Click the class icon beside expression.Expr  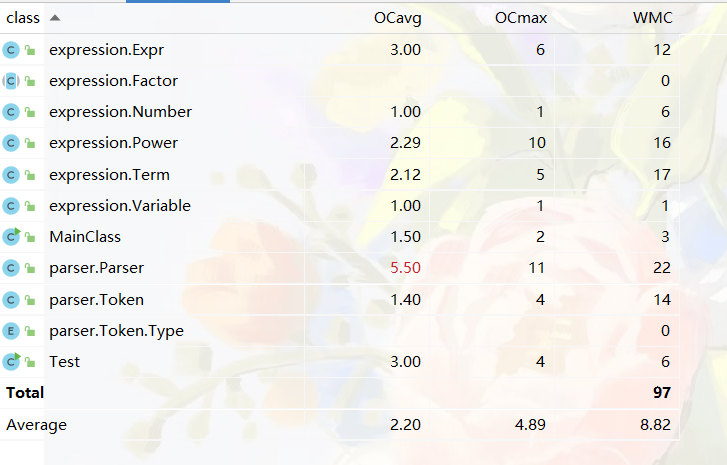click(11, 49)
